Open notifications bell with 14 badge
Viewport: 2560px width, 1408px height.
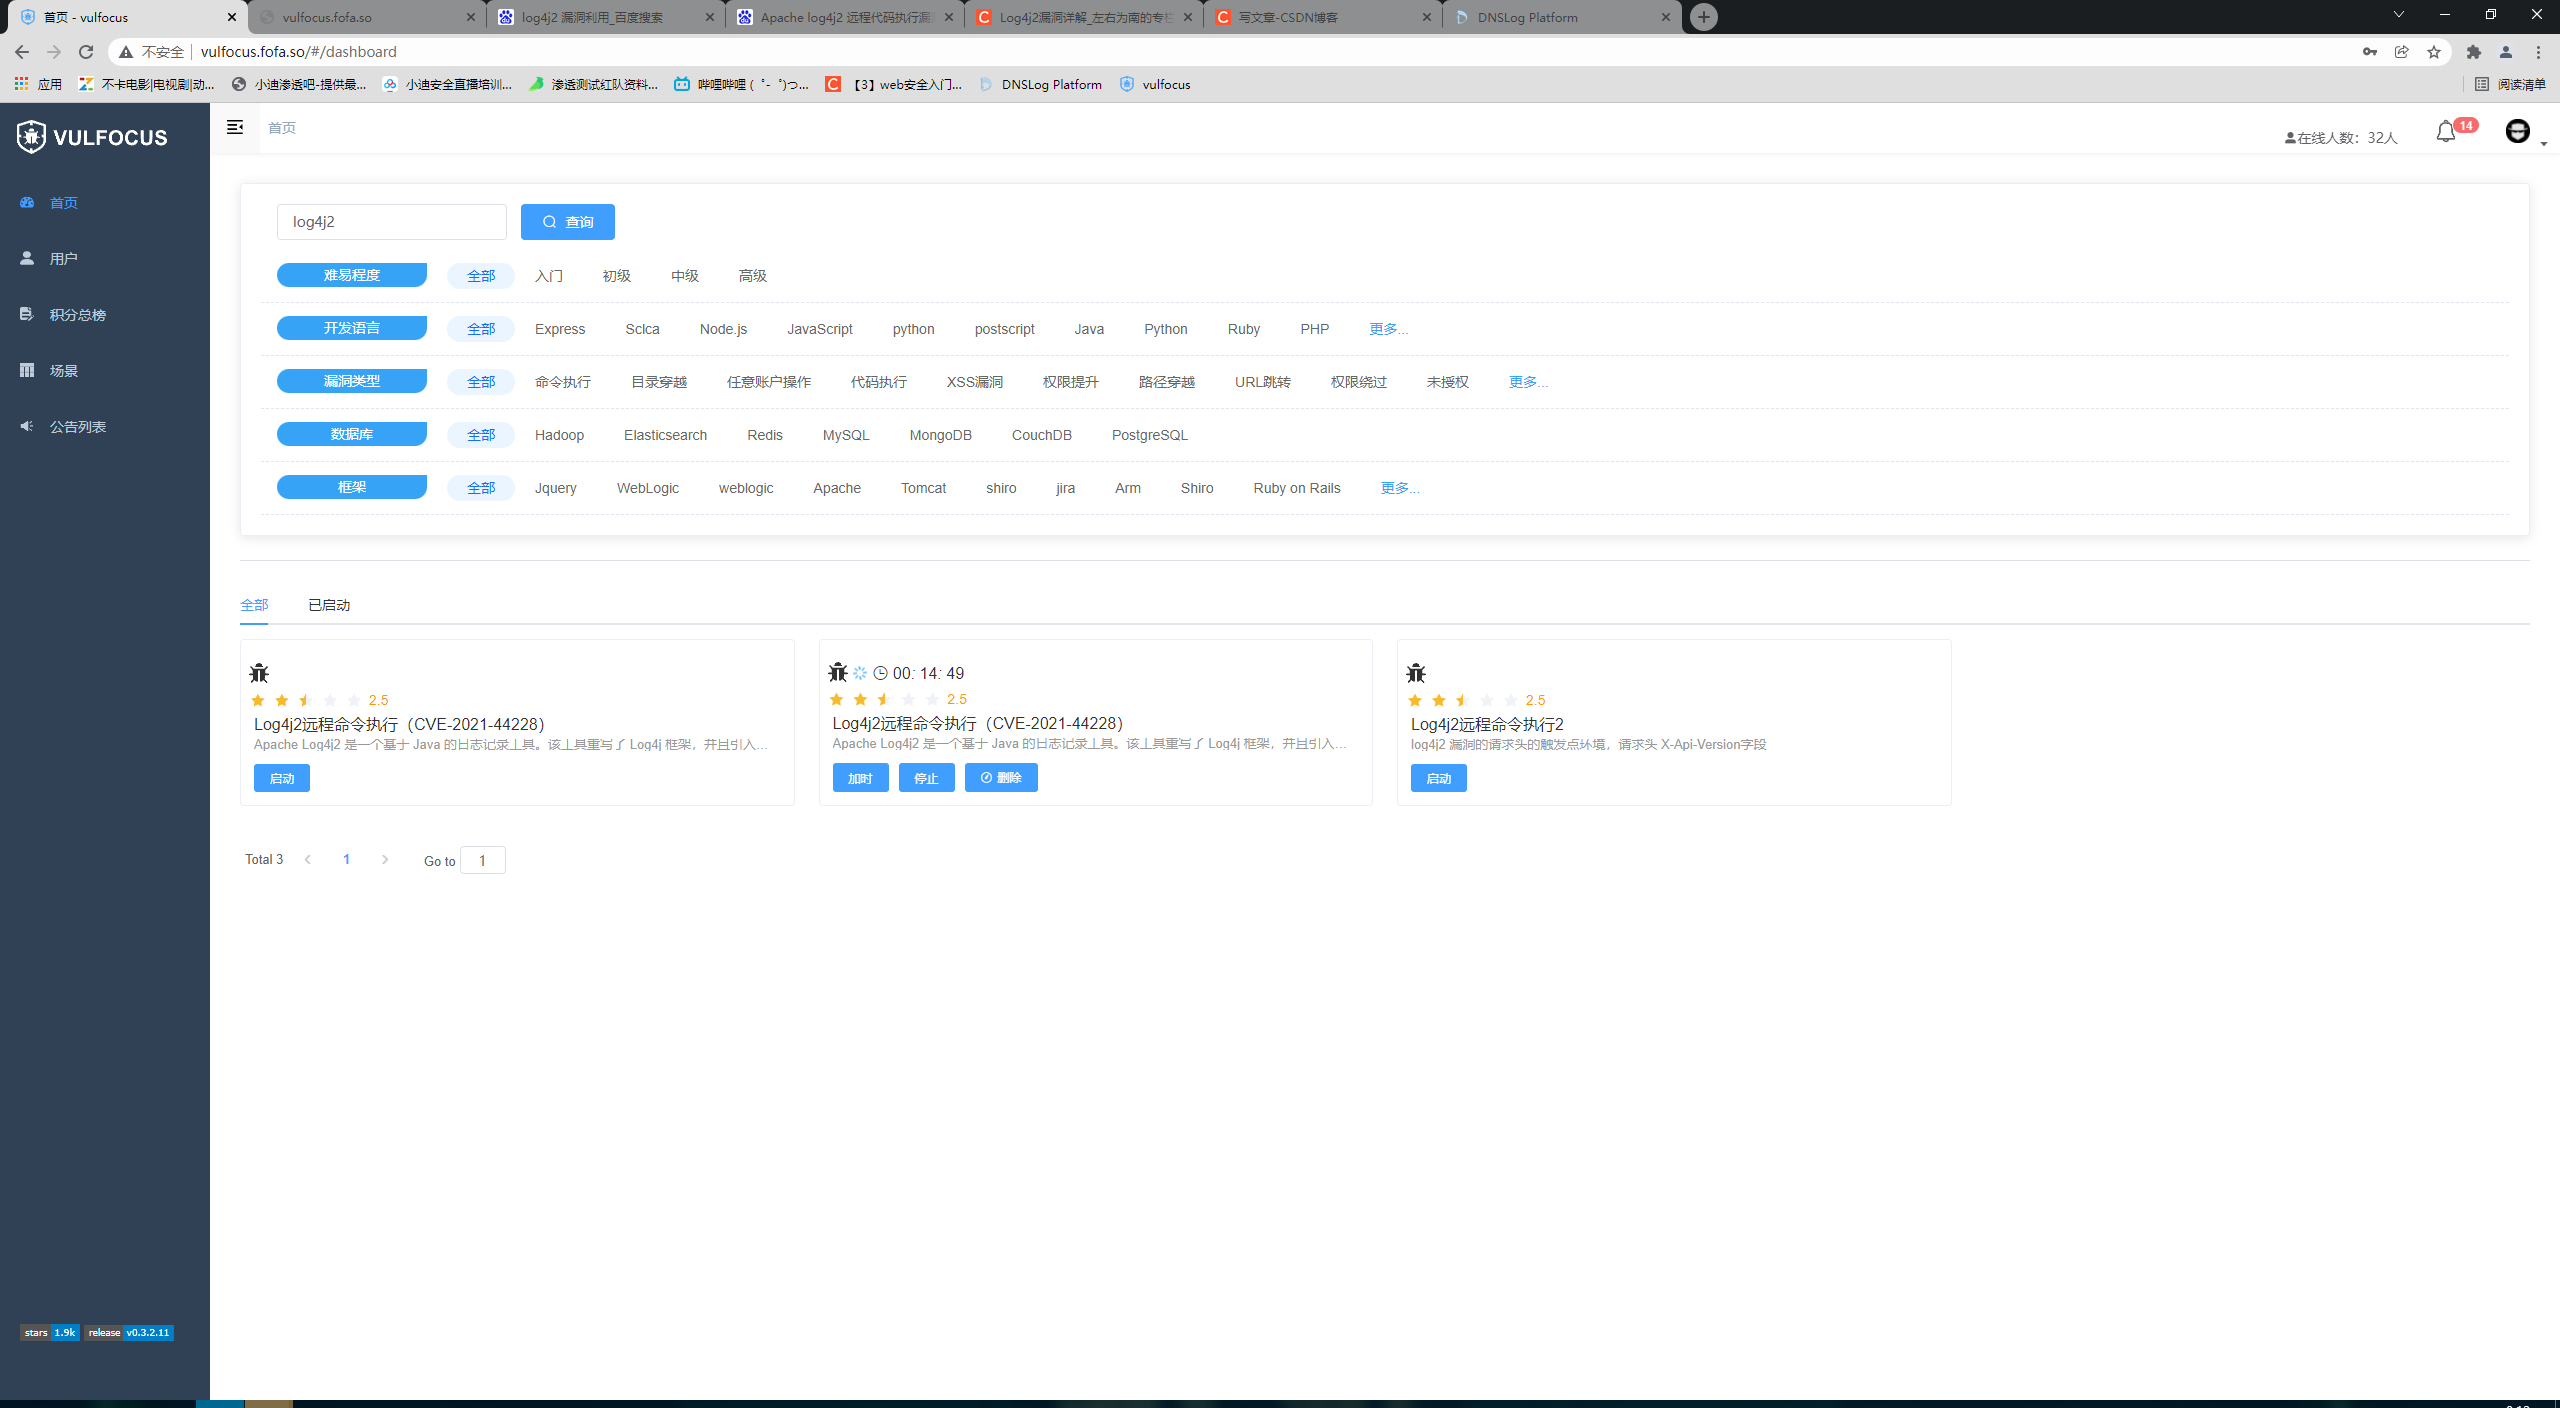coord(2446,132)
